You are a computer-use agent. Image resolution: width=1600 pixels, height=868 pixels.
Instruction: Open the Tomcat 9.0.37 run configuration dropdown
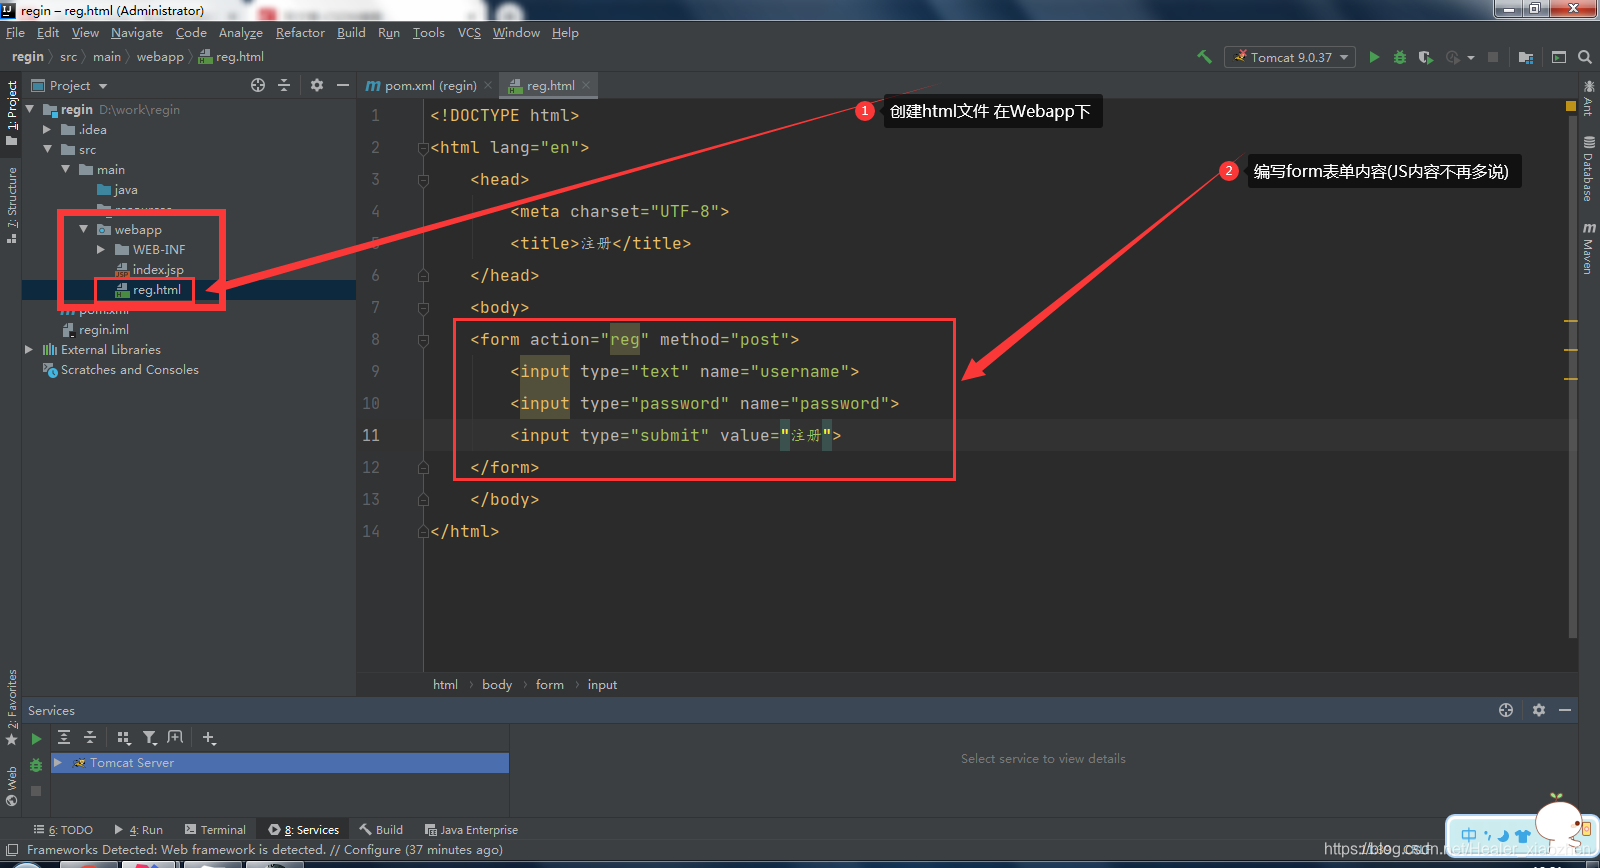click(1290, 57)
